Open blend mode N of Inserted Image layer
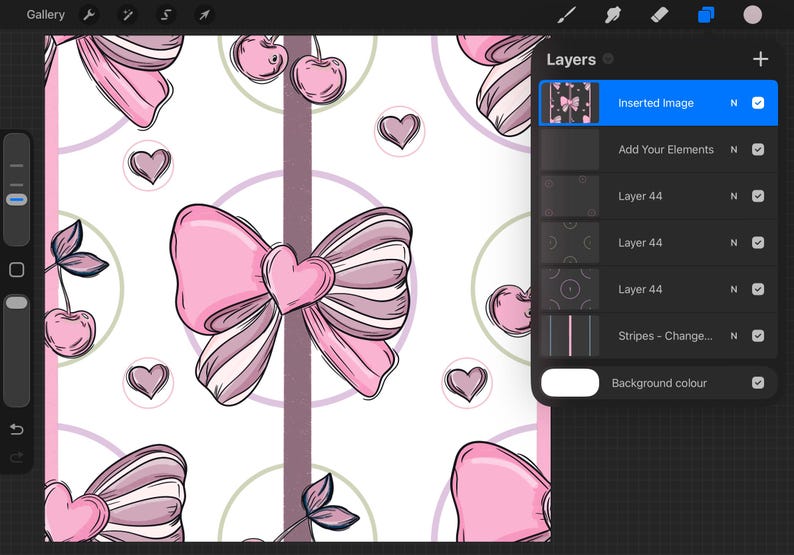The width and height of the screenshot is (794, 555). tap(734, 103)
